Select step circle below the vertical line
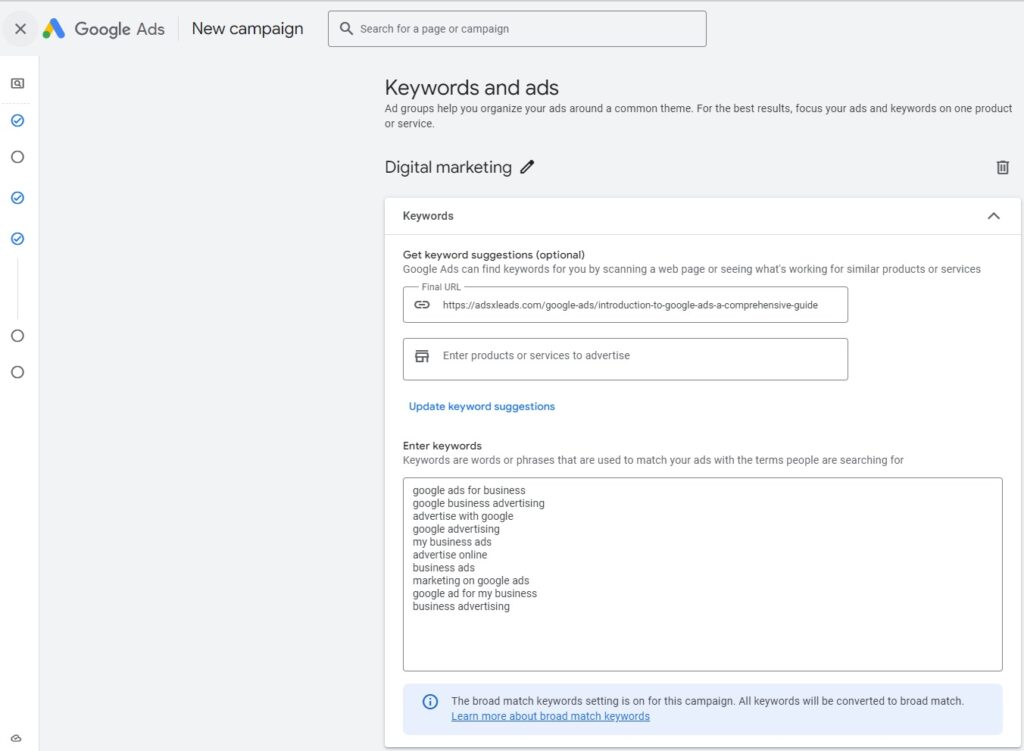 point(18,336)
